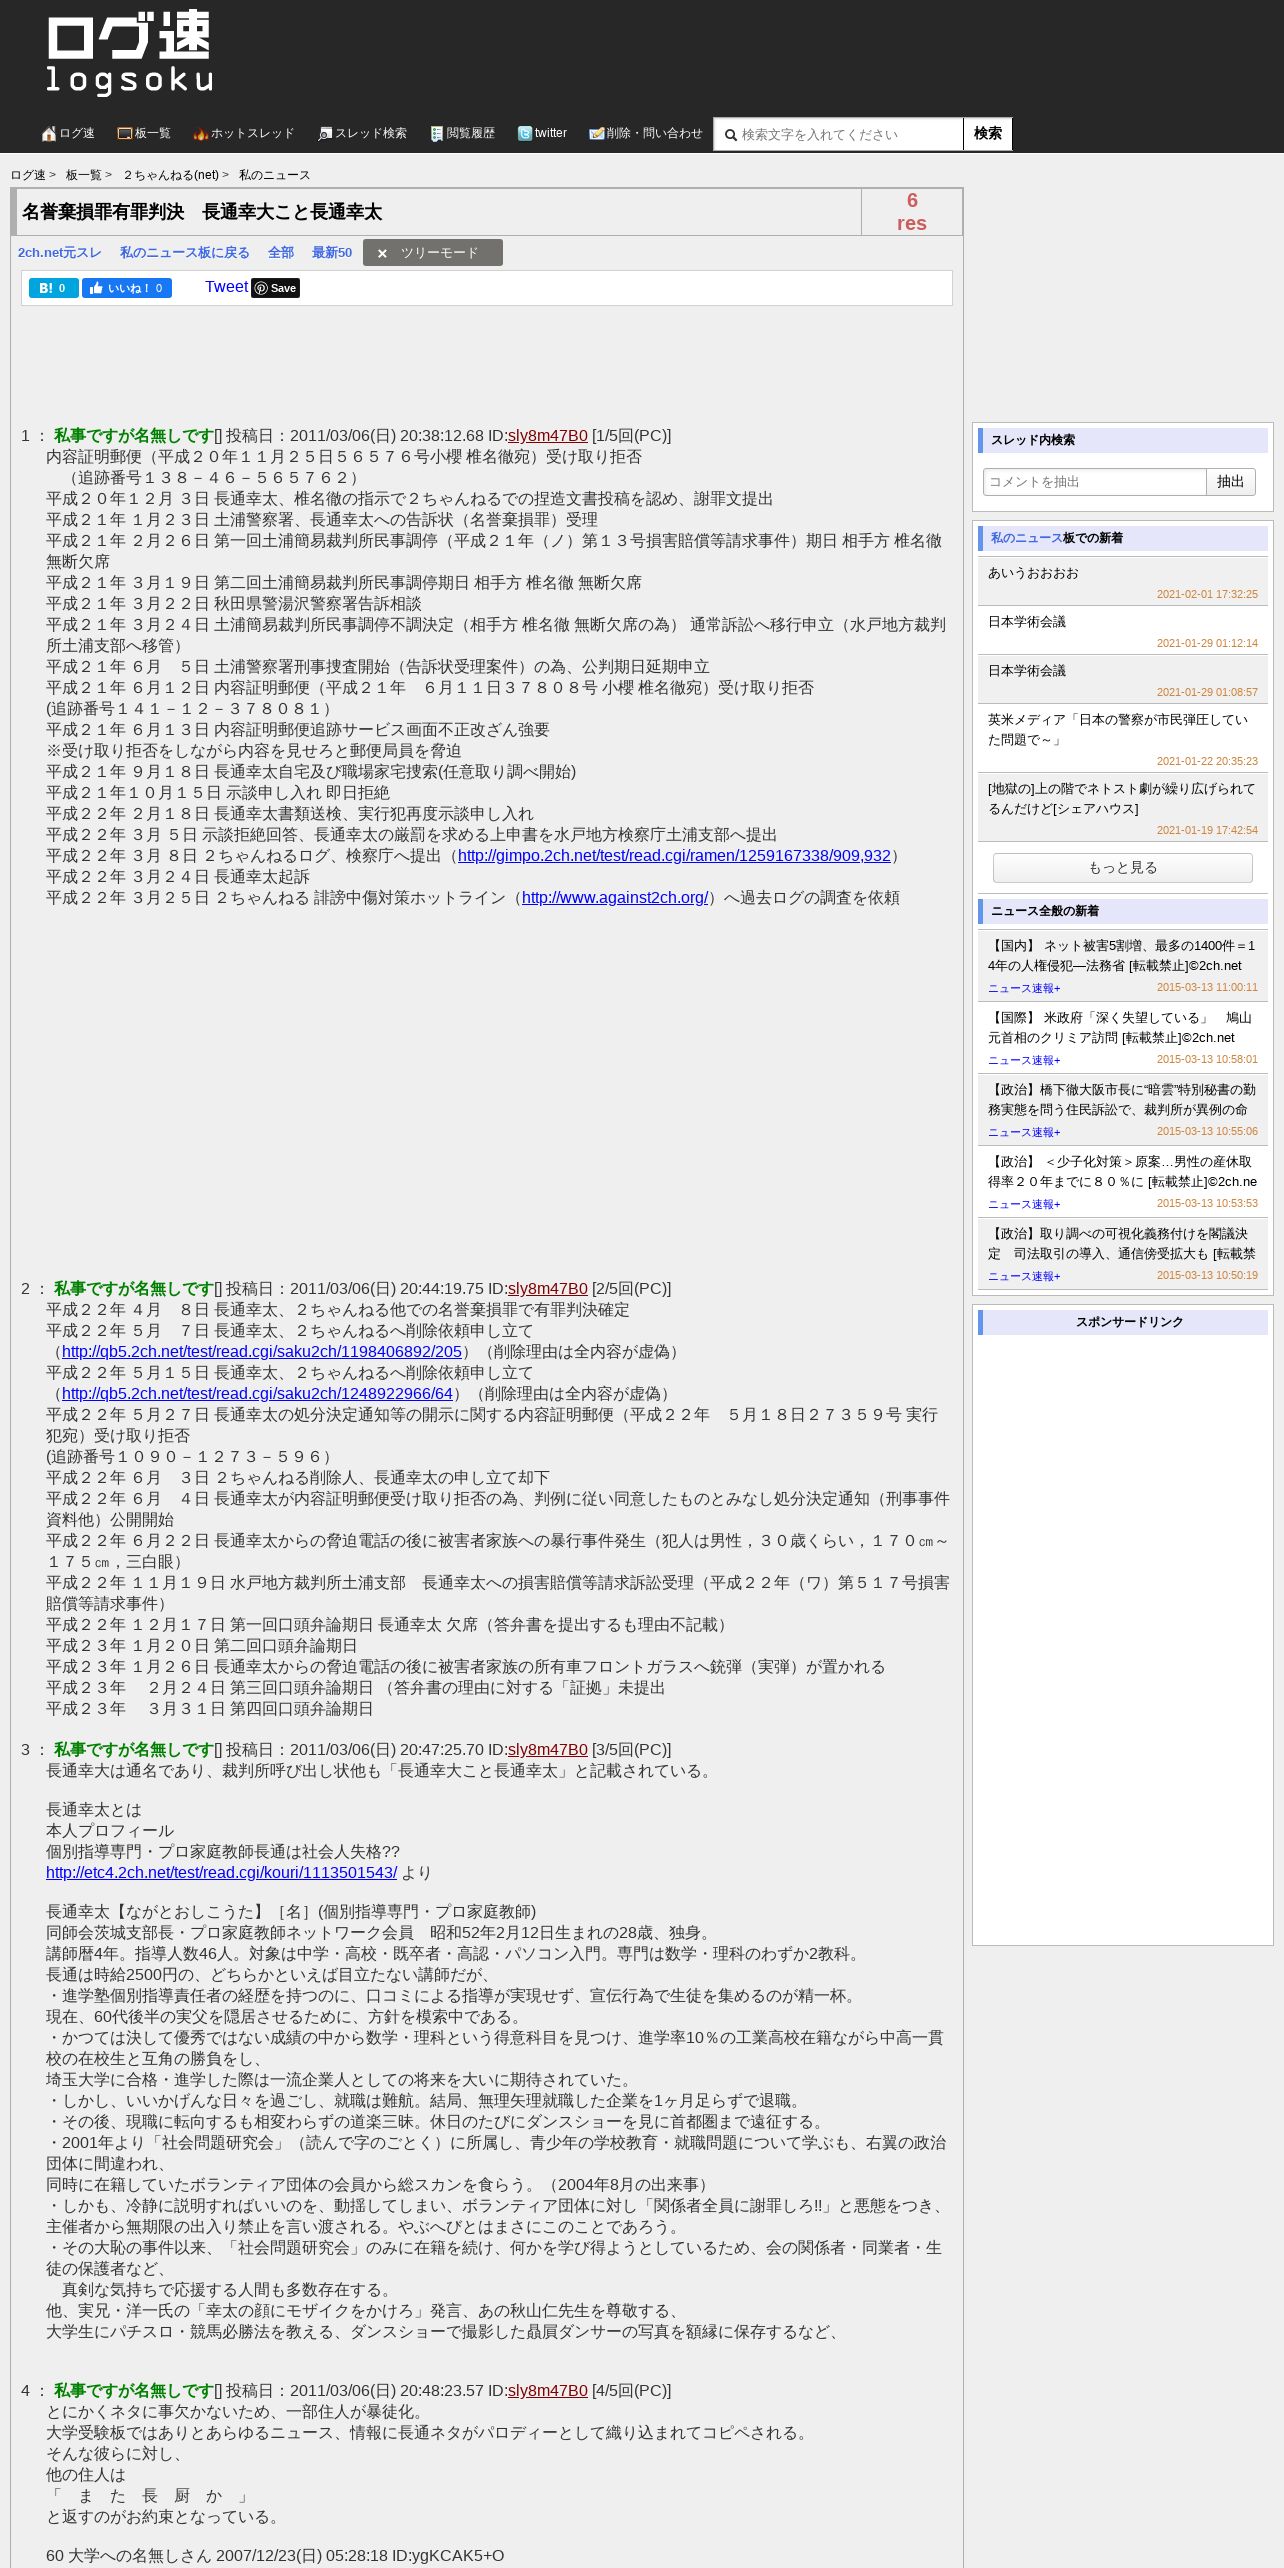Open the 英米メディア thread entry

click(1123, 738)
